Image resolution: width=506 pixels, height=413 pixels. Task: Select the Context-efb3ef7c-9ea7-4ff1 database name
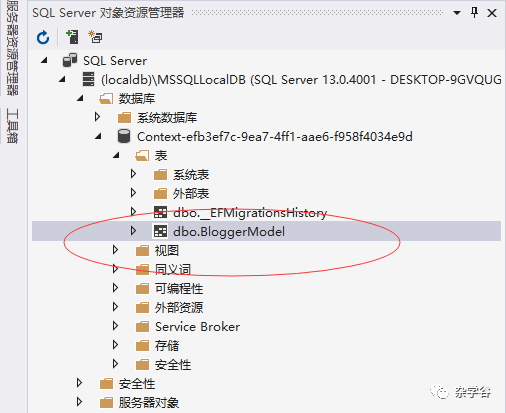[275, 137]
